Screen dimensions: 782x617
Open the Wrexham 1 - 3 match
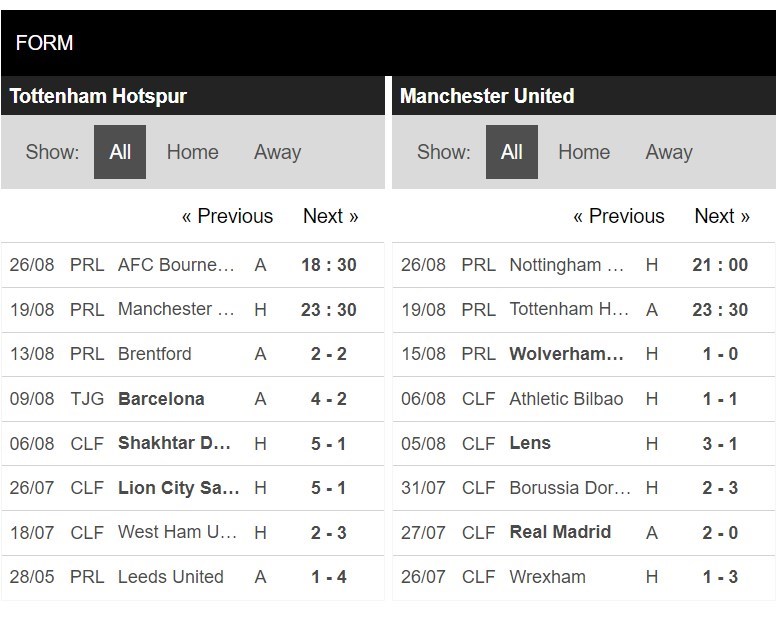point(584,577)
